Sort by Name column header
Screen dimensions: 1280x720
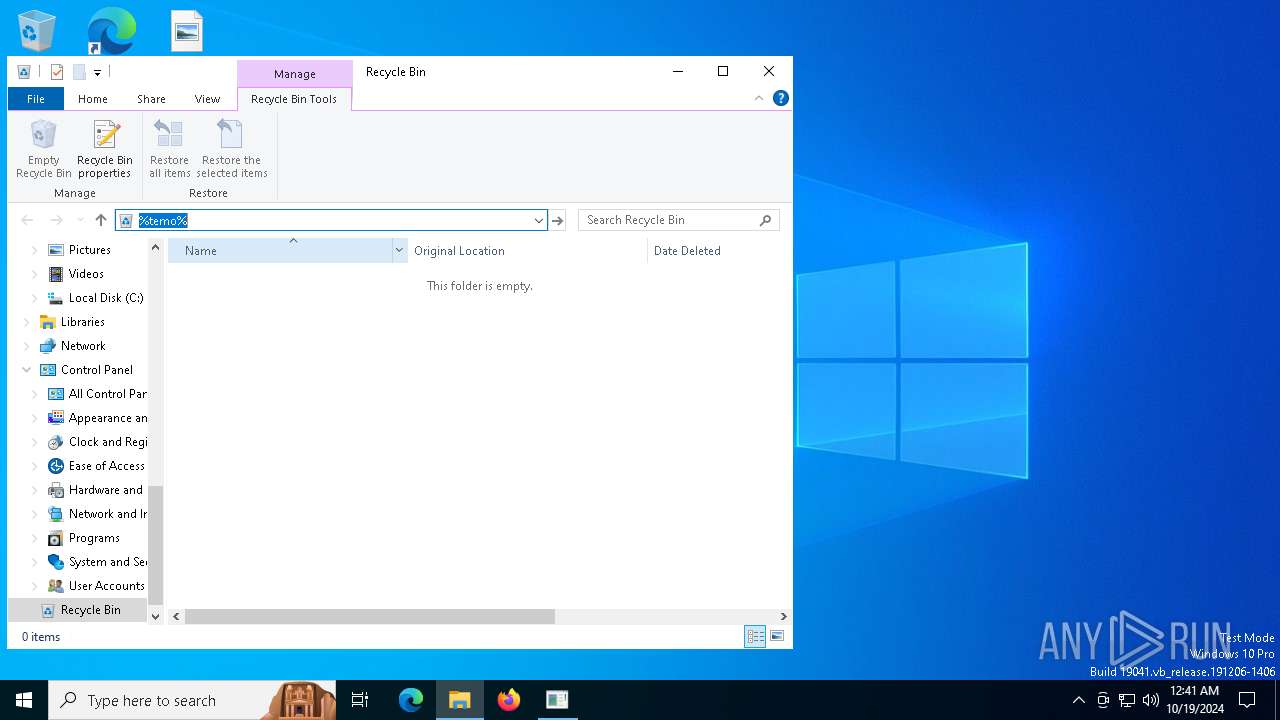281,251
